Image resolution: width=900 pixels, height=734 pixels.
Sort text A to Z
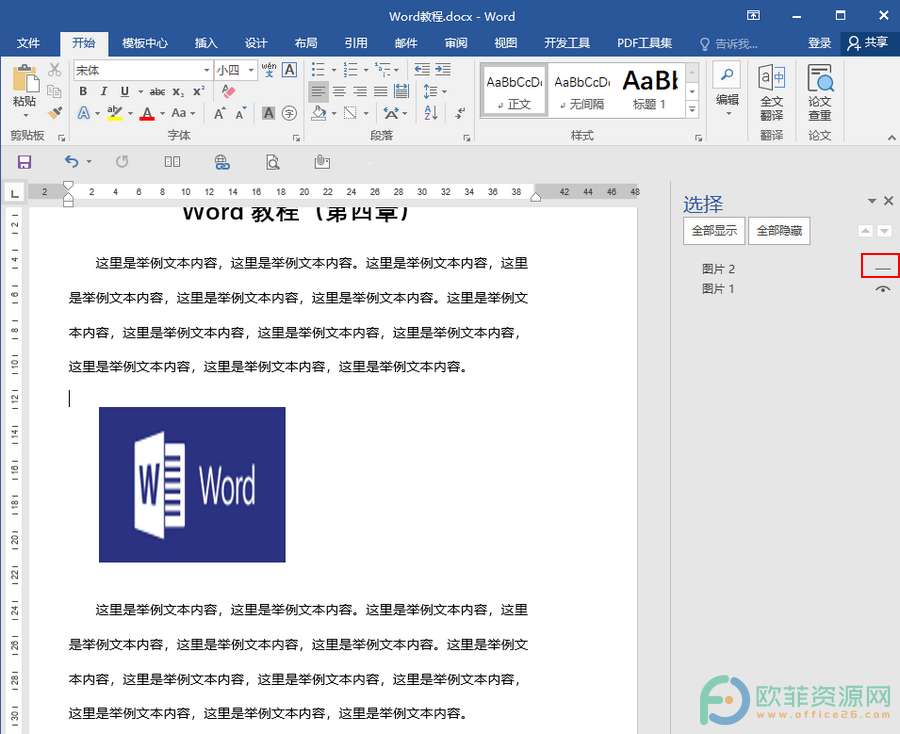(431, 113)
